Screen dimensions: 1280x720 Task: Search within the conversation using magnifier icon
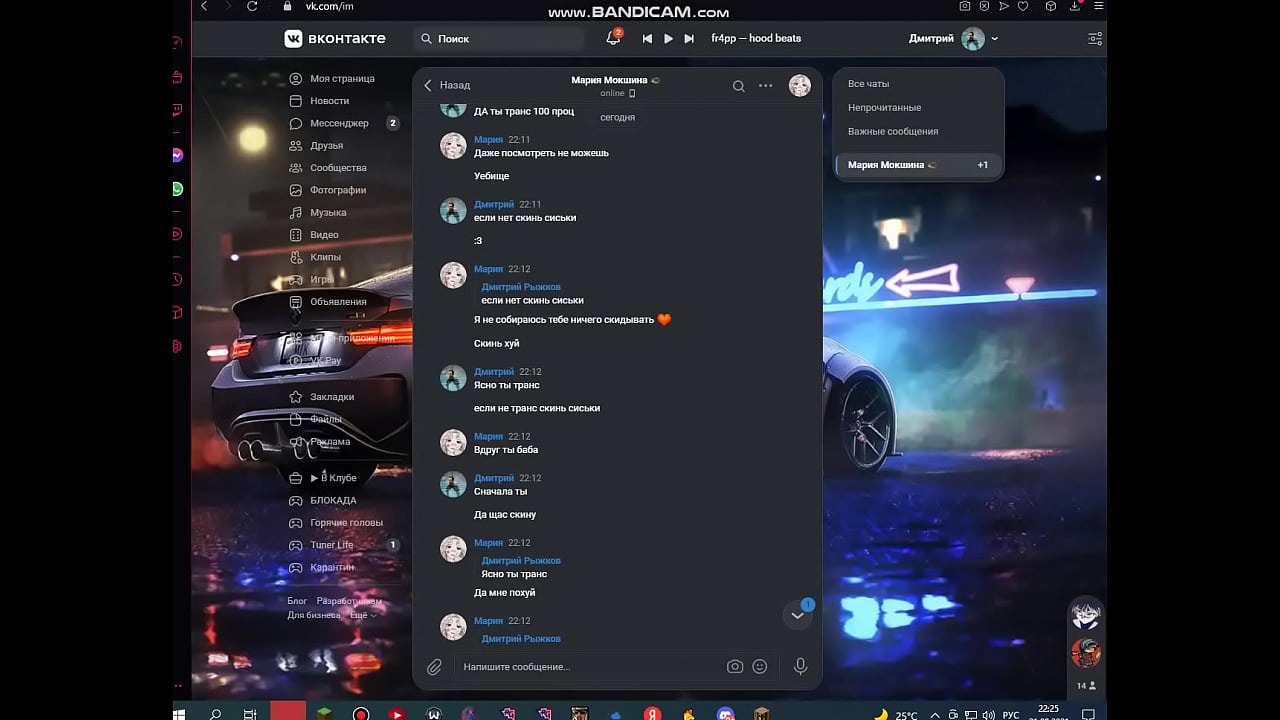[x=738, y=86]
